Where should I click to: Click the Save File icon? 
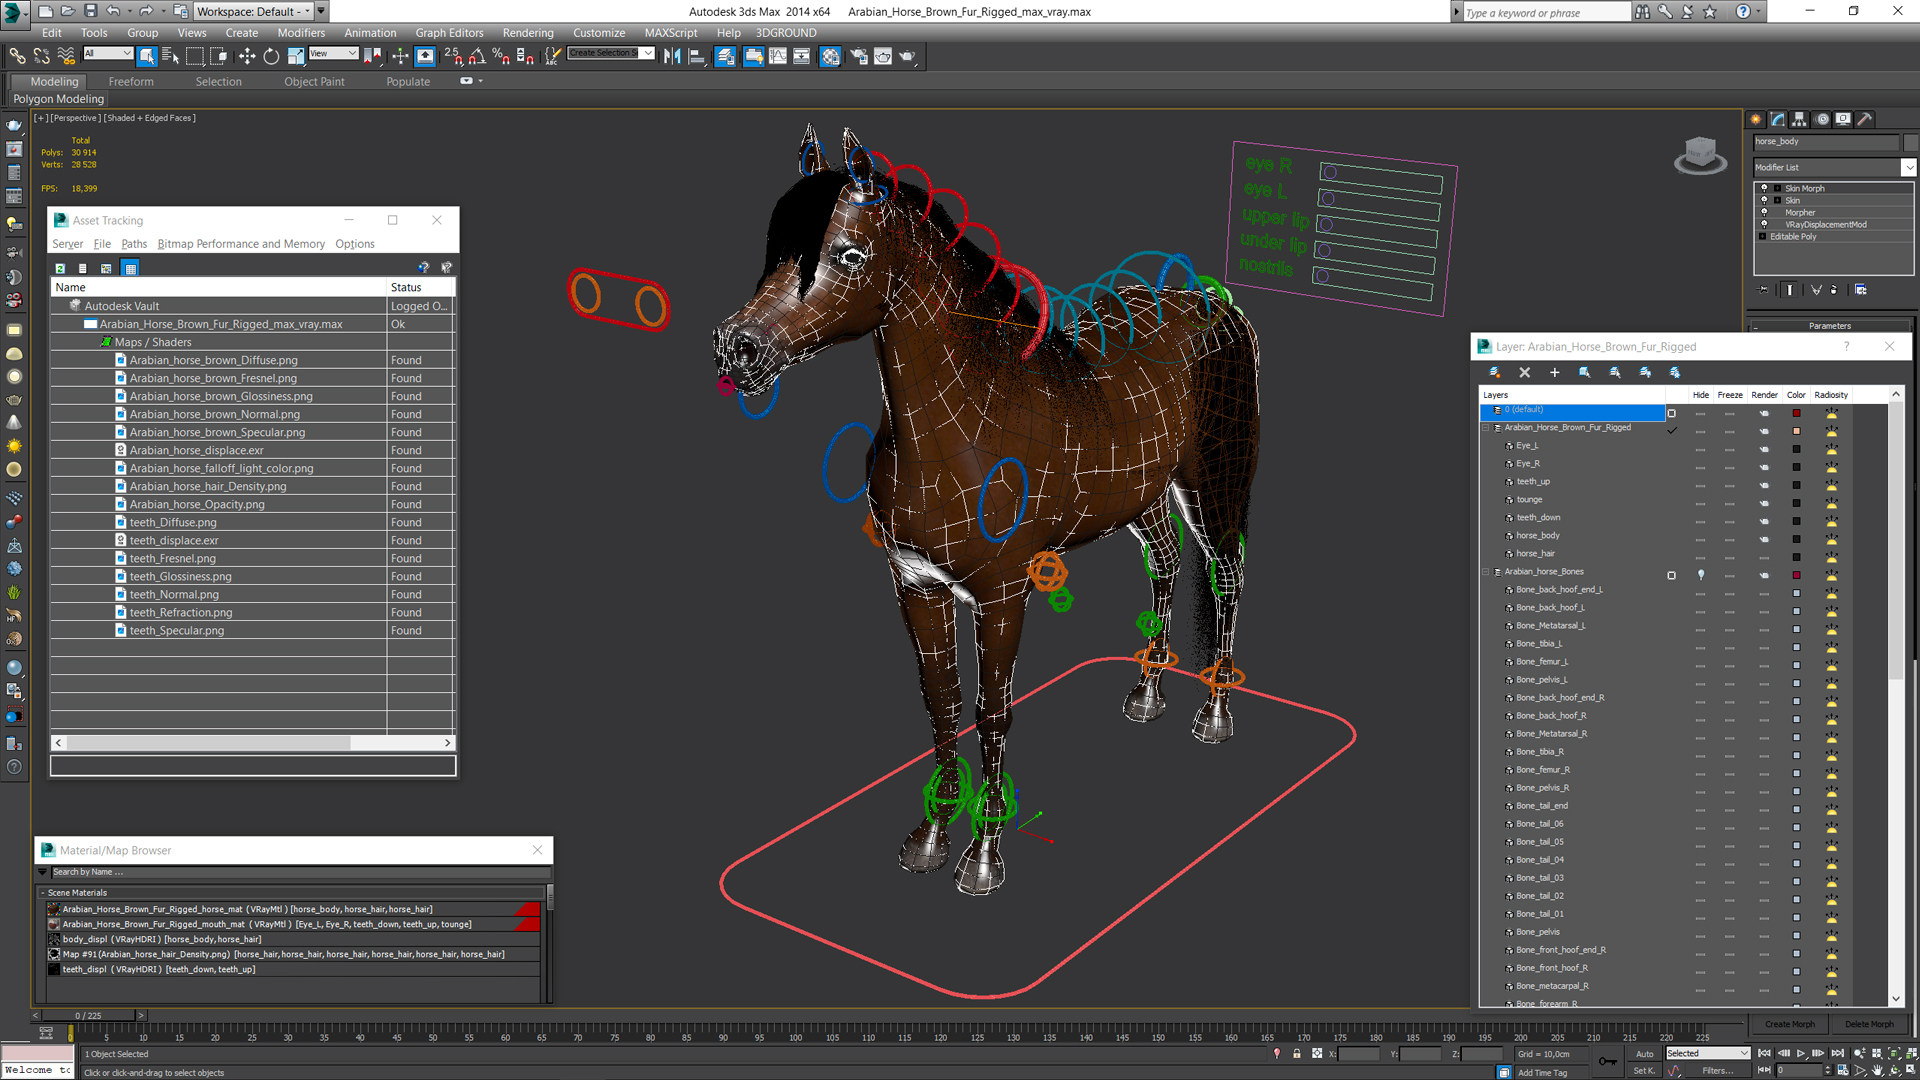coord(90,11)
